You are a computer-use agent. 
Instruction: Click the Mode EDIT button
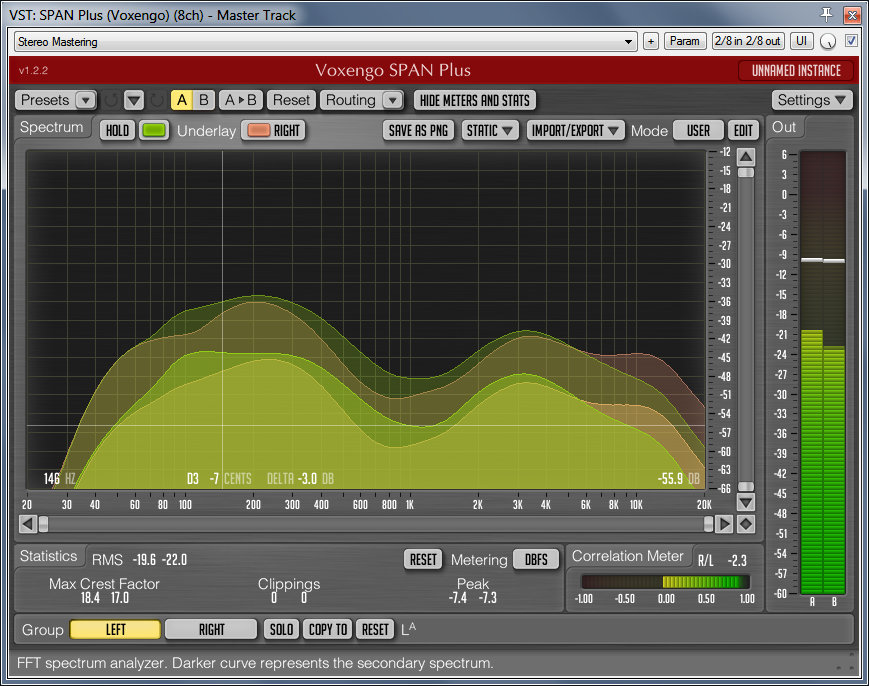[743, 131]
